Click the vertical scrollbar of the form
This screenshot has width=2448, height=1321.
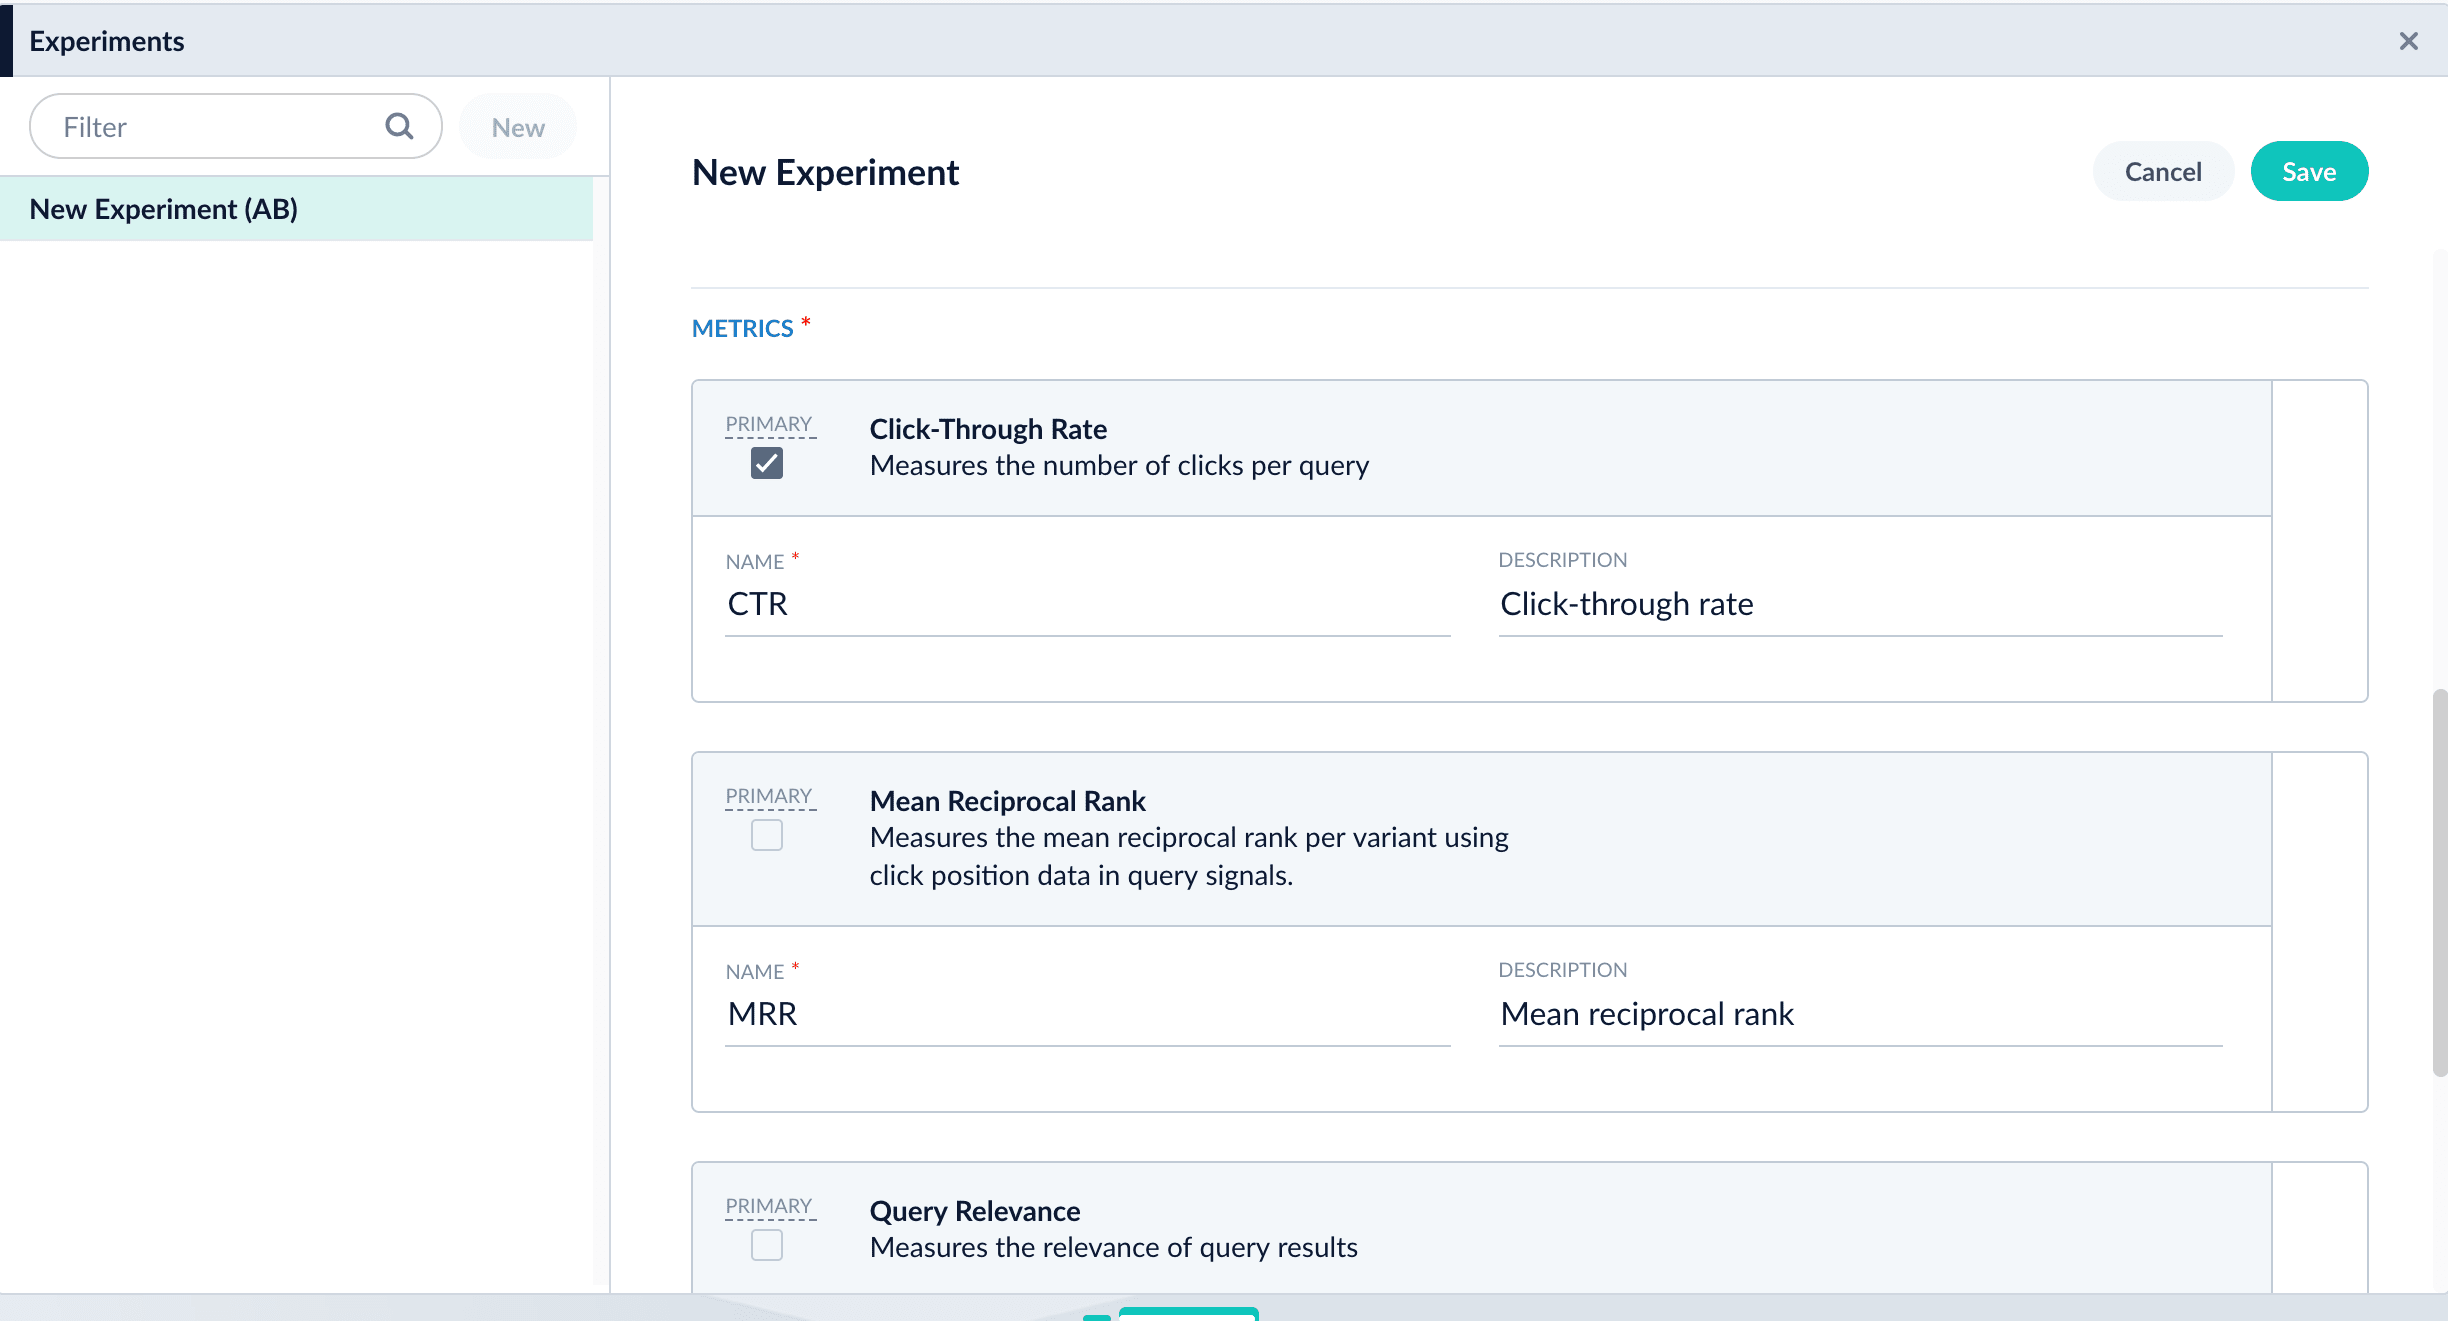[x=2439, y=880]
